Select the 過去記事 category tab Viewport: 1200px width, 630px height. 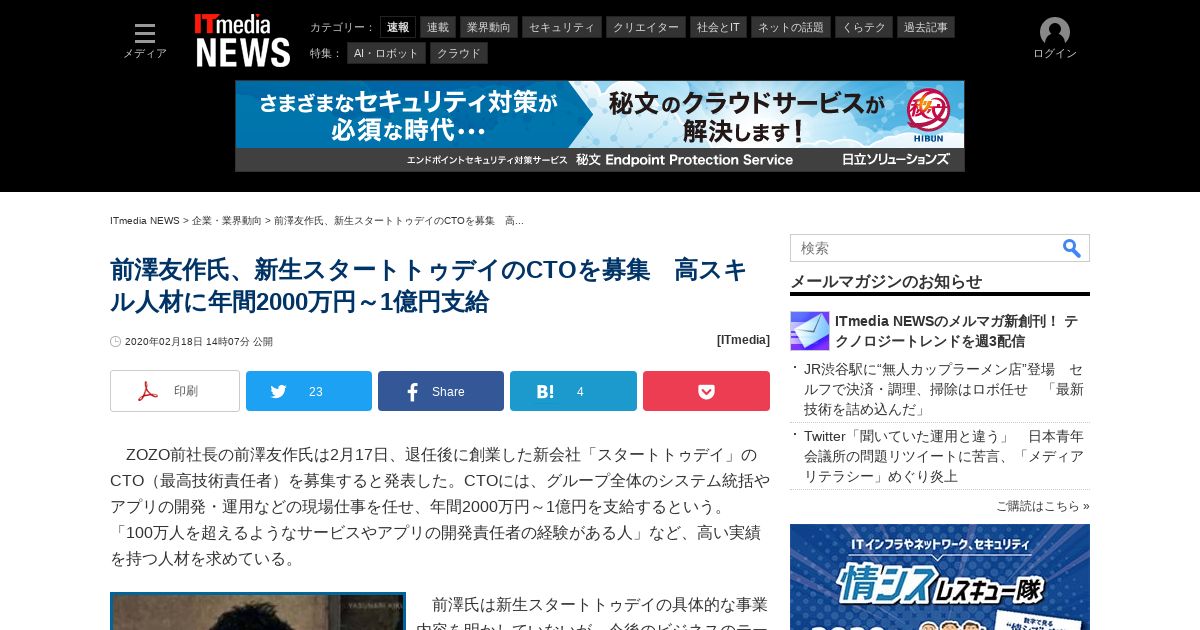click(x=926, y=27)
